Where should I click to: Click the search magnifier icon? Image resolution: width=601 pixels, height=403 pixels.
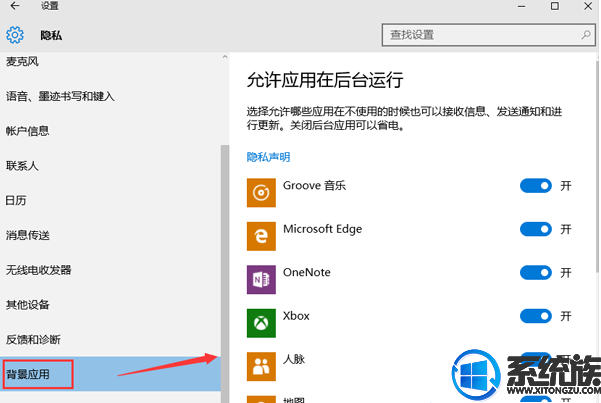pyautogui.click(x=585, y=35)
